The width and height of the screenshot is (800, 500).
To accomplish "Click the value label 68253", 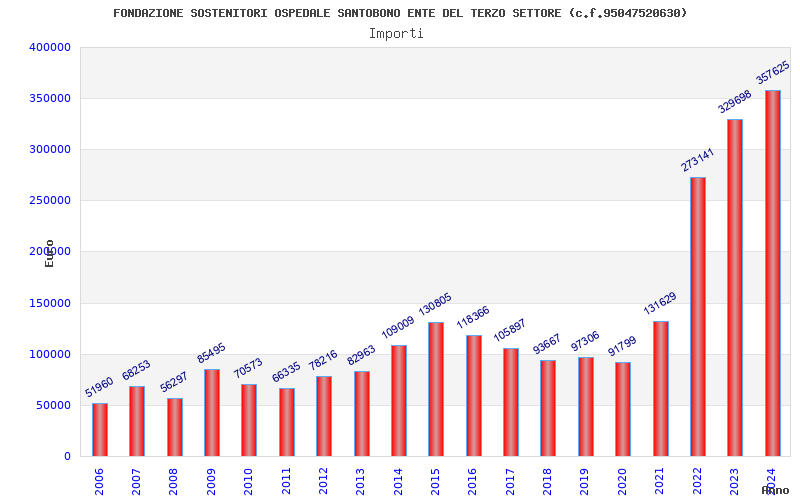I will (x=136, y=370).
